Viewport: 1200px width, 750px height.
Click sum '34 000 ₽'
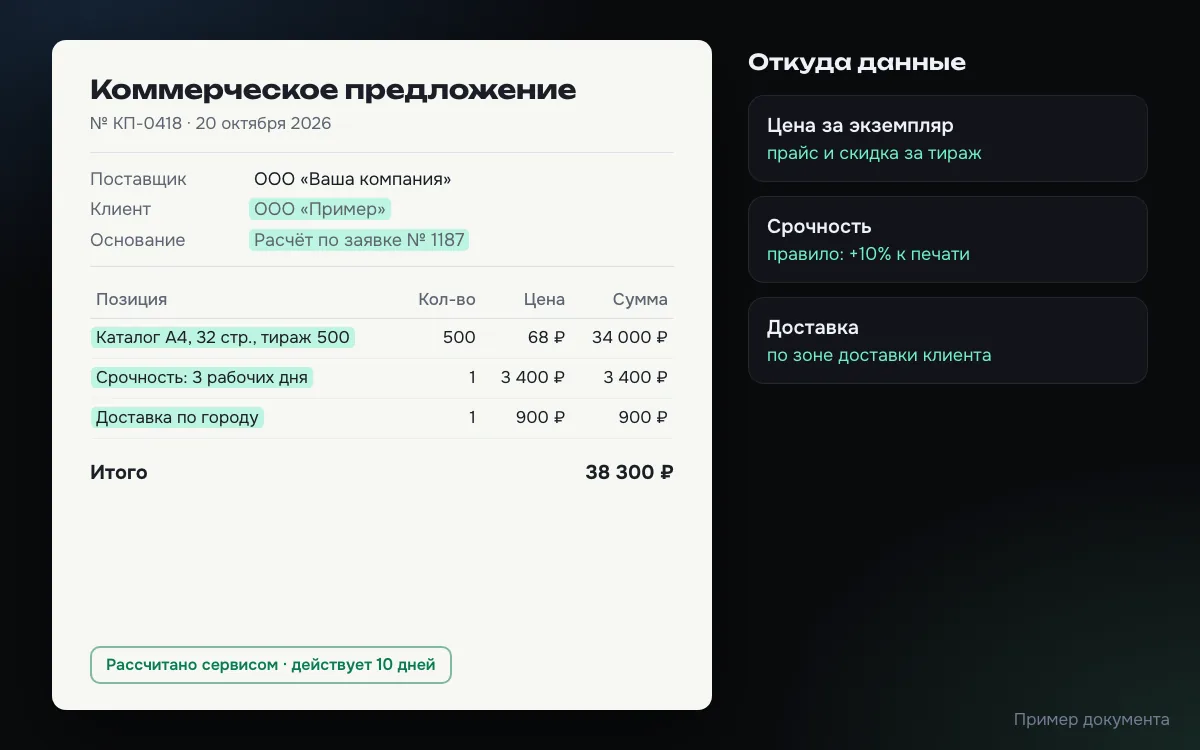(x=630, y=337)
